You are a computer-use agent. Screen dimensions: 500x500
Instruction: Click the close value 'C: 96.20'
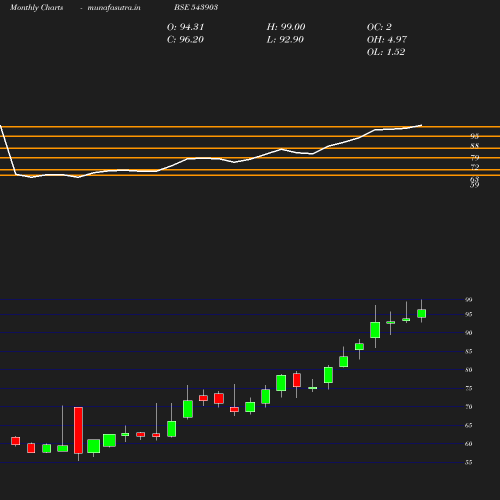185,40
